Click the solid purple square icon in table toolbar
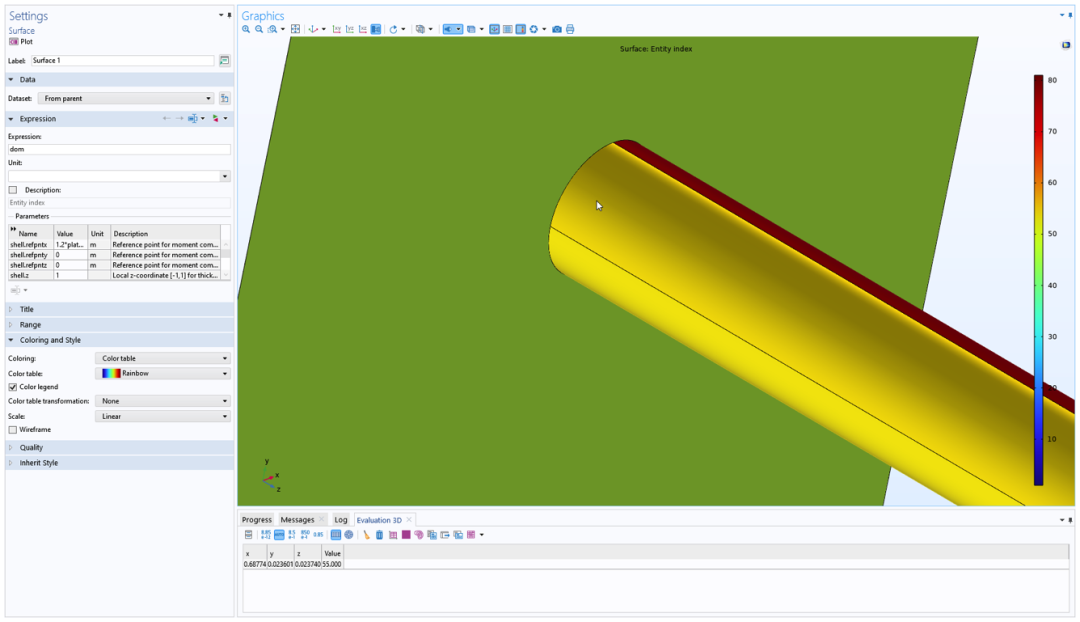1080x622 pixels. pyautogui.click(x=406, y=535)
